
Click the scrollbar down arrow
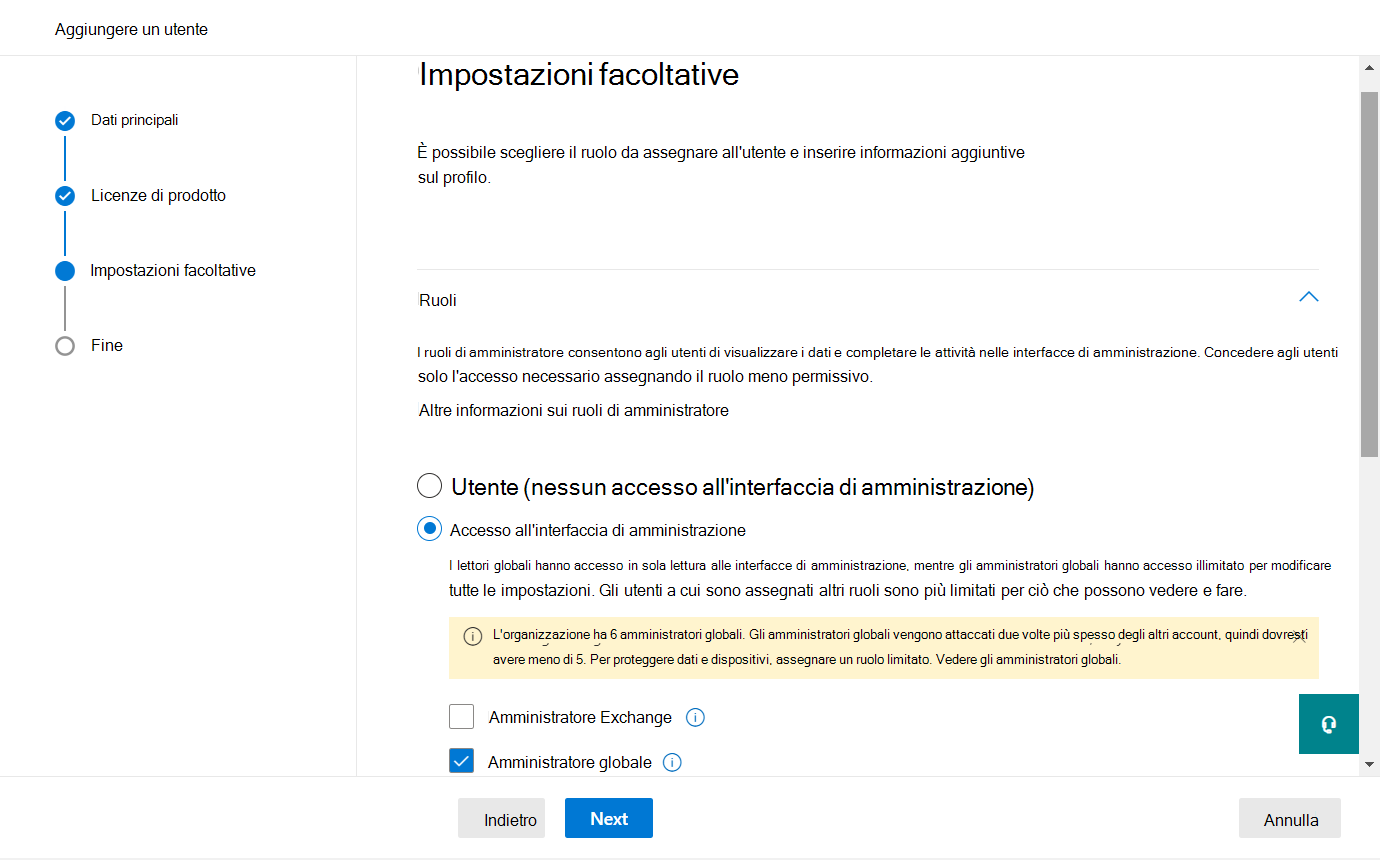(1369, 764)
